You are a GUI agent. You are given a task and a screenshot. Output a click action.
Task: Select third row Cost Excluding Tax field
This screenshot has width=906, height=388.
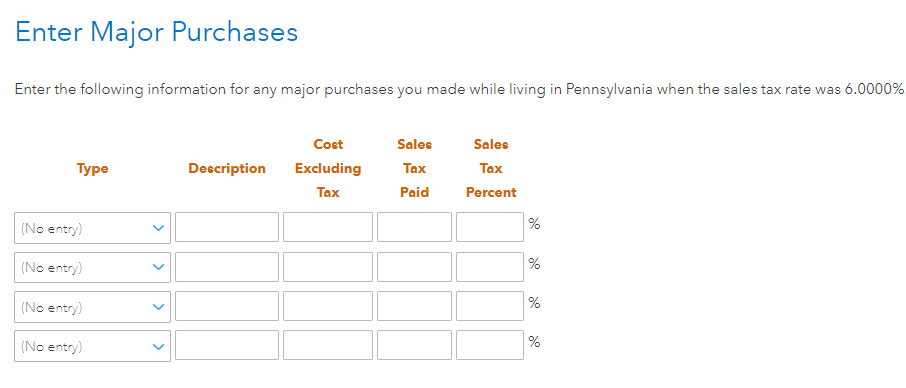tap(328, 306)
